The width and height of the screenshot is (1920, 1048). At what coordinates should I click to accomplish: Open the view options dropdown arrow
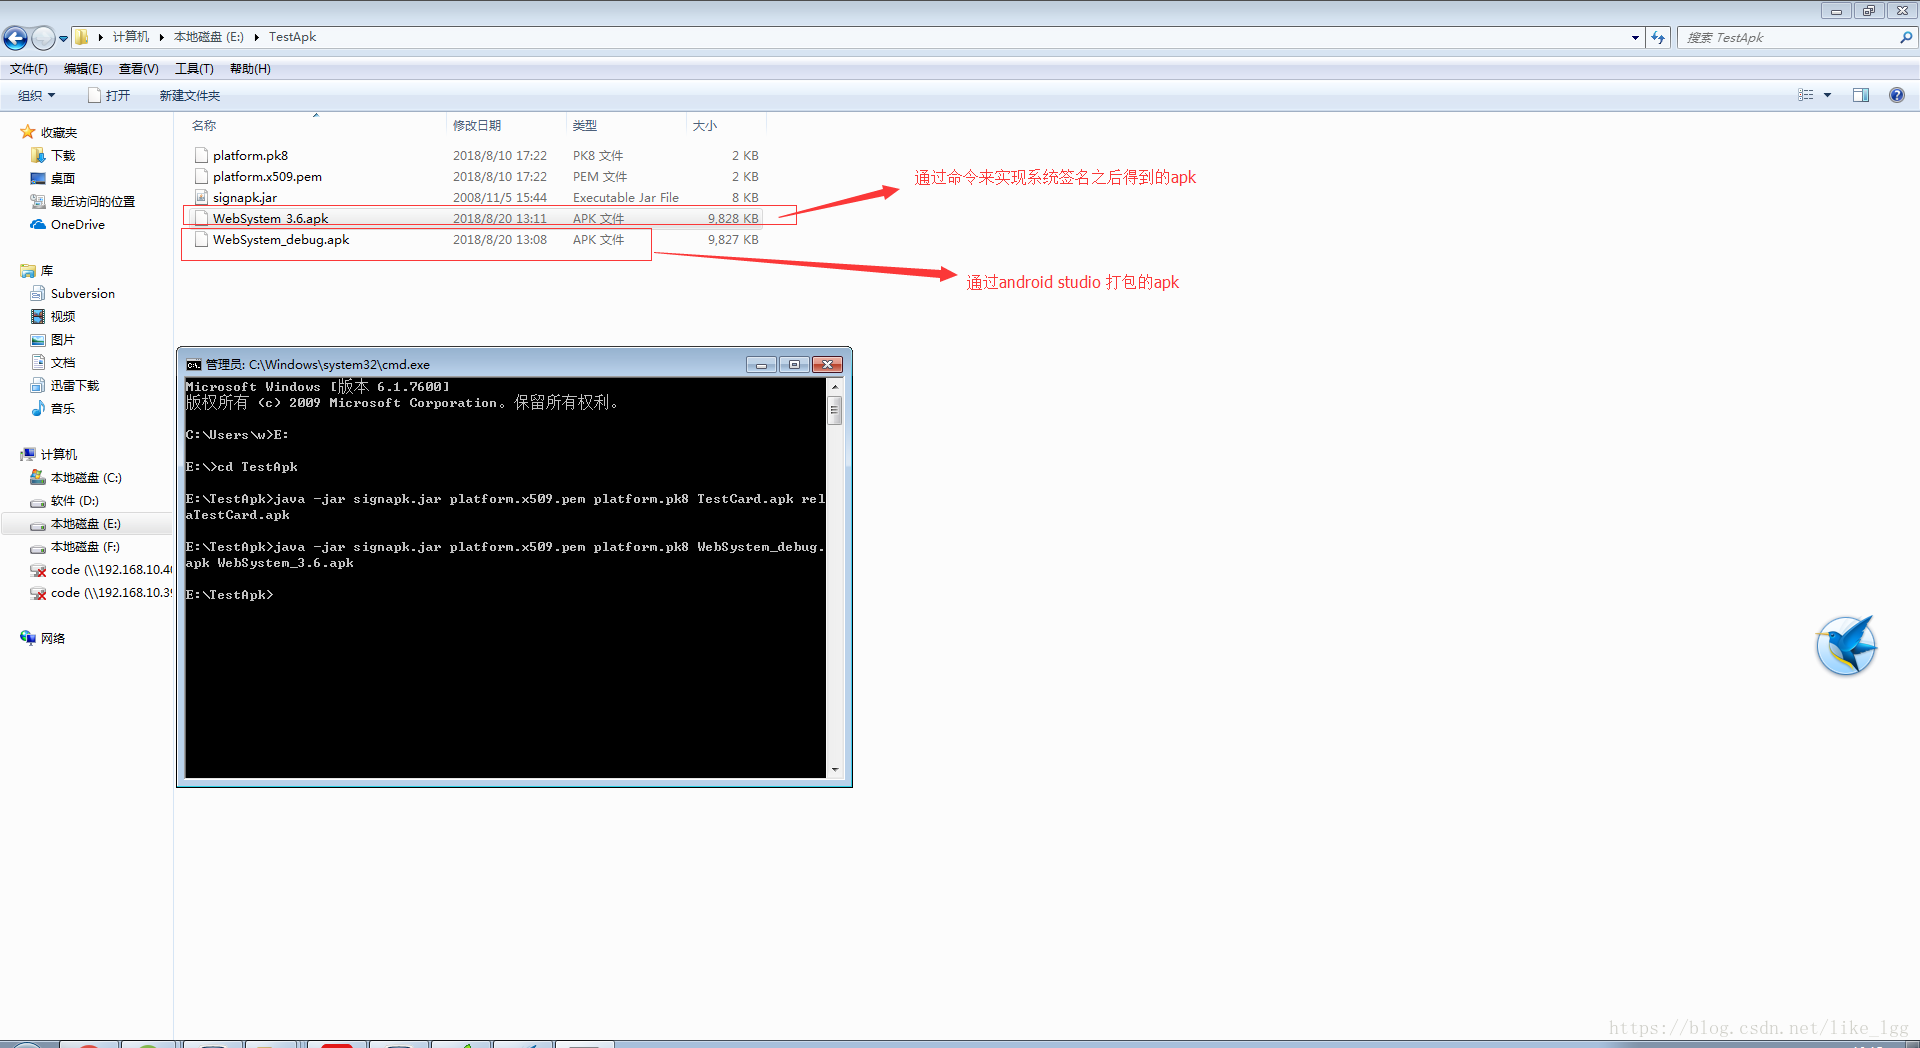point(1827,95)
